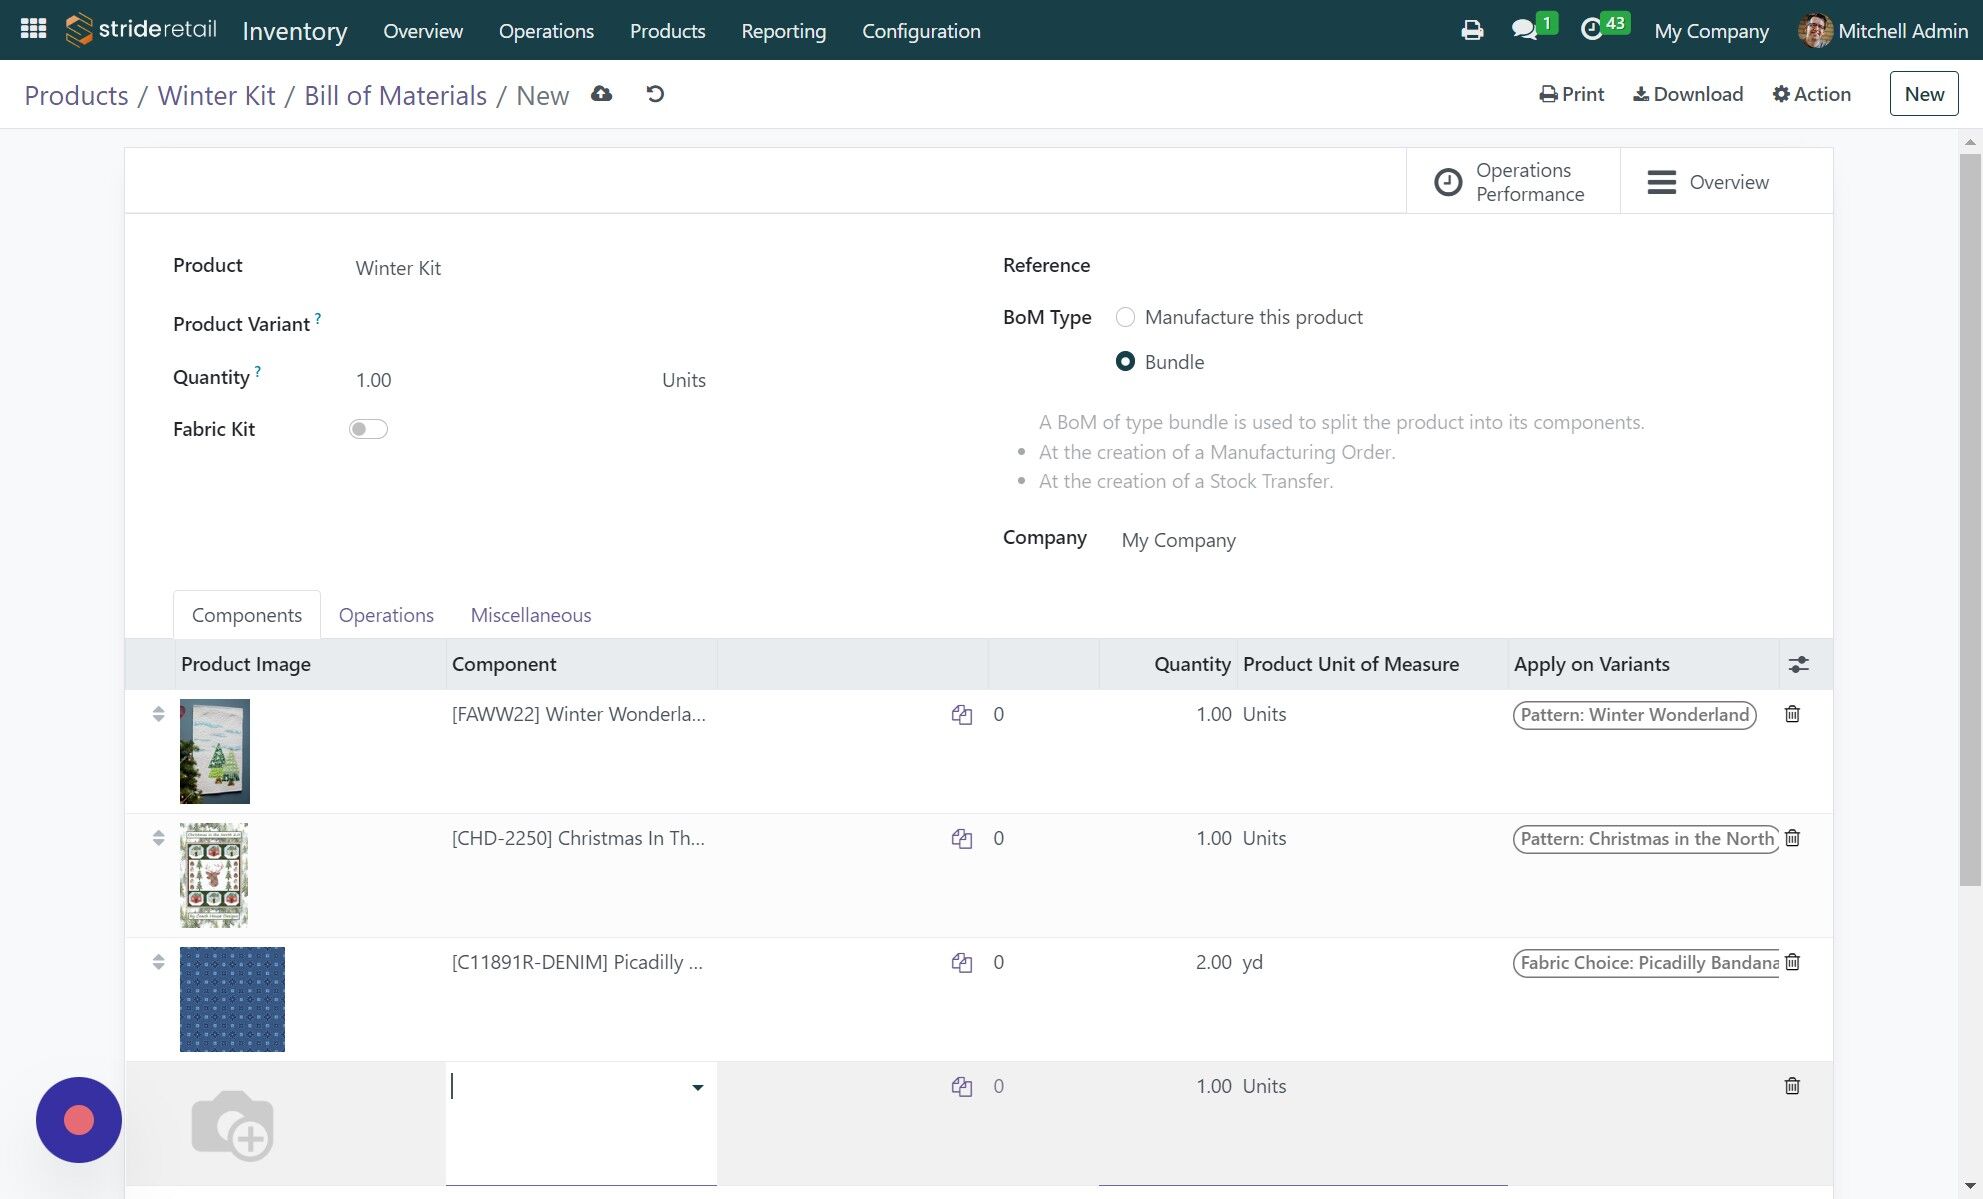
Task: Upload image via camera placeholder
Action: pos(232,1125)
